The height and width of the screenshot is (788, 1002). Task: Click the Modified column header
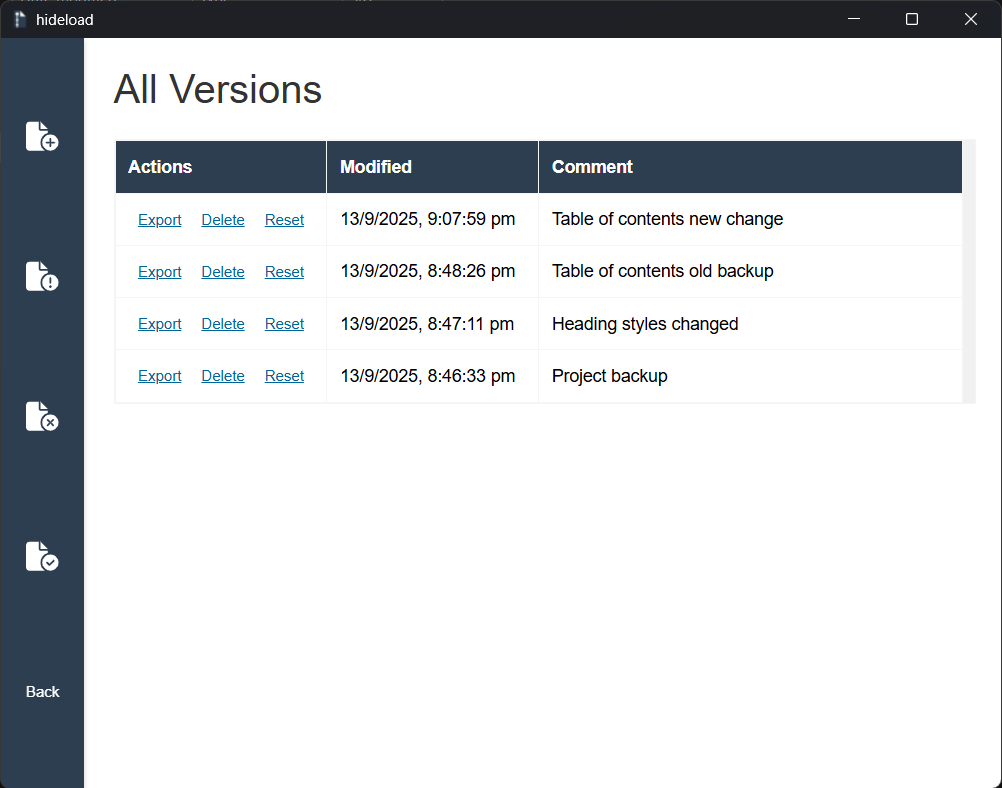[x=376, y=167]
